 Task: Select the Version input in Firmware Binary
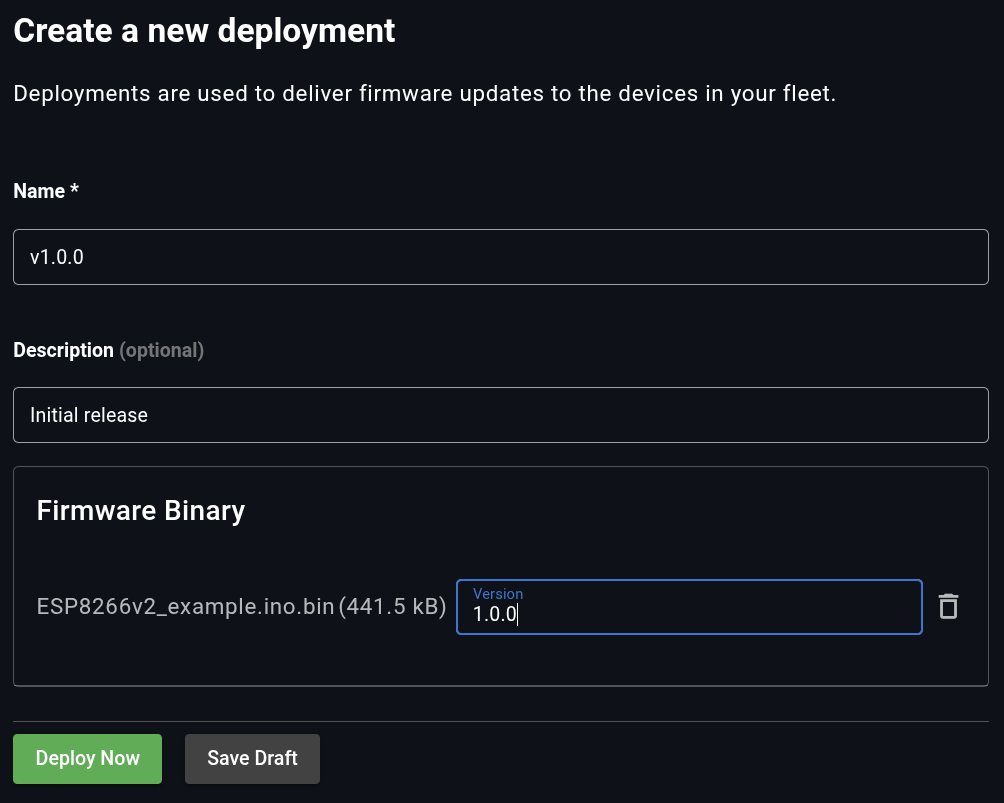688,614
